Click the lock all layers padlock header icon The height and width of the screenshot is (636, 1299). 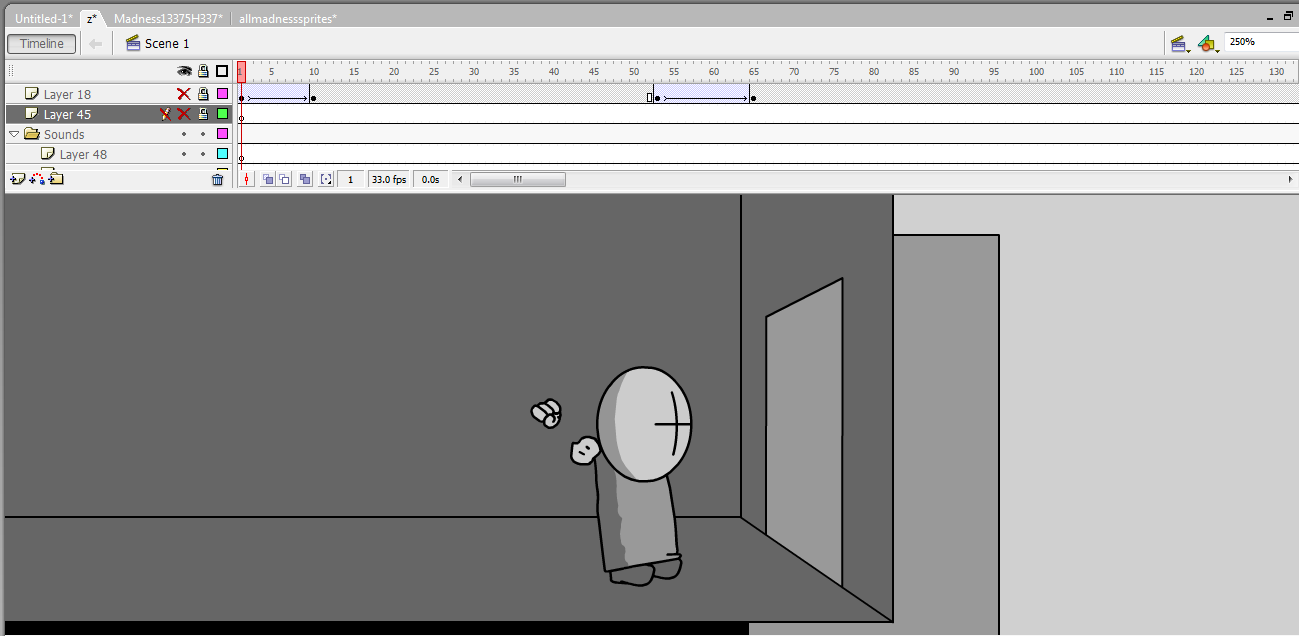click(x=203, y=71)
